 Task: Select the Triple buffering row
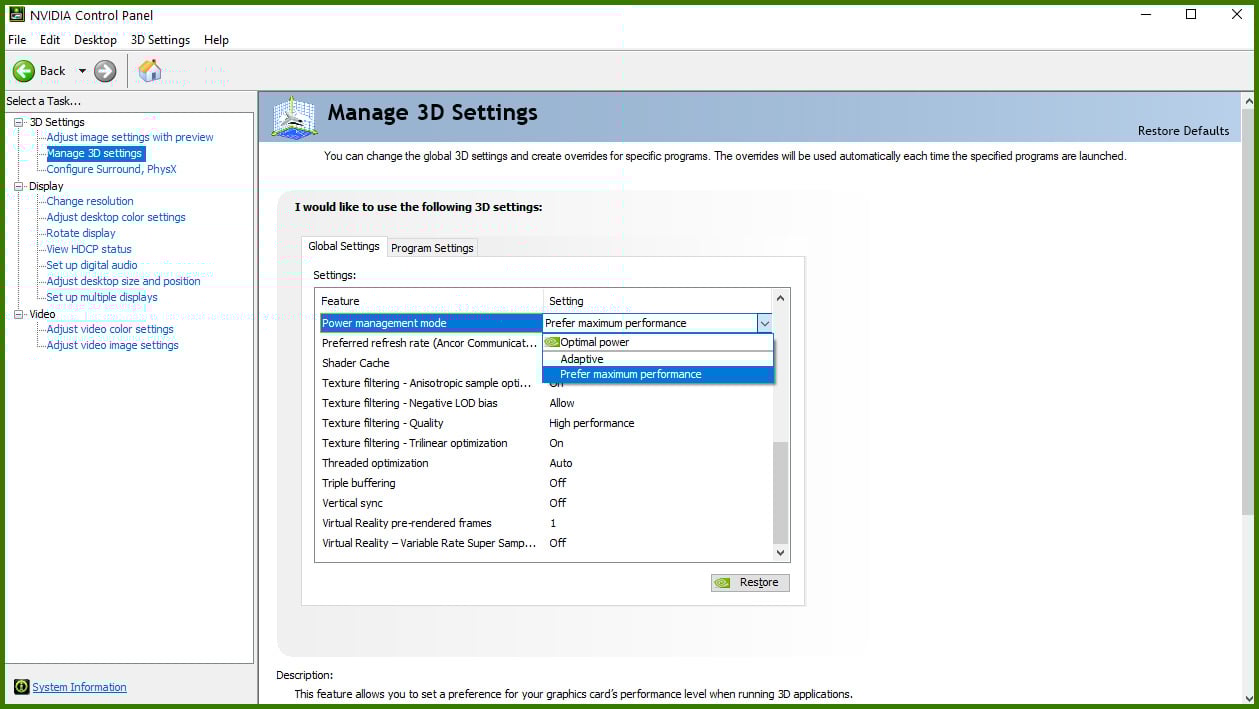point(545,483)
